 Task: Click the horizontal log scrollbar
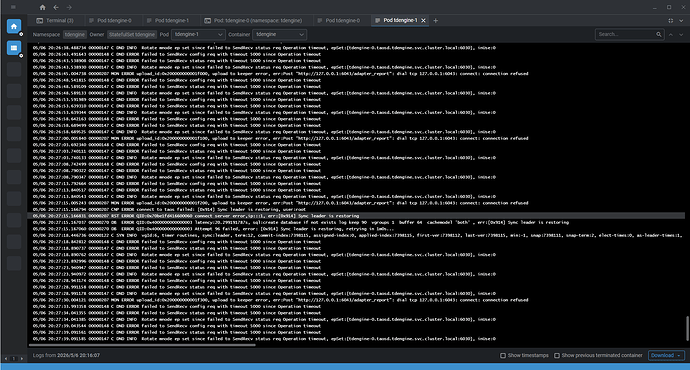(x=141, y=345)
